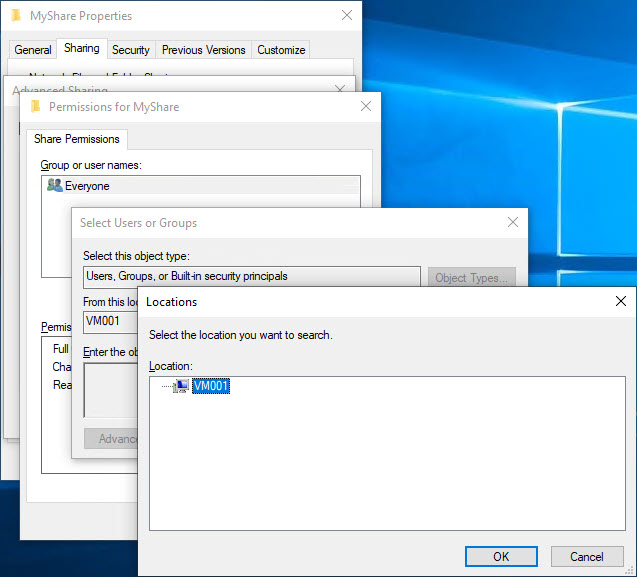The height and width of the screenshot is (577, 637).
Task: Switch to the General tab
Action: (33, 50)
